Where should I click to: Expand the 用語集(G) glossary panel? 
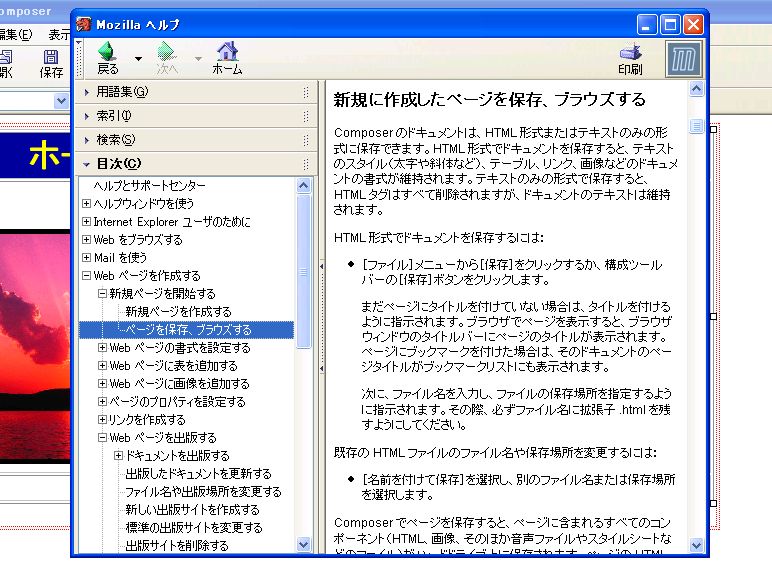pos(196,92)
